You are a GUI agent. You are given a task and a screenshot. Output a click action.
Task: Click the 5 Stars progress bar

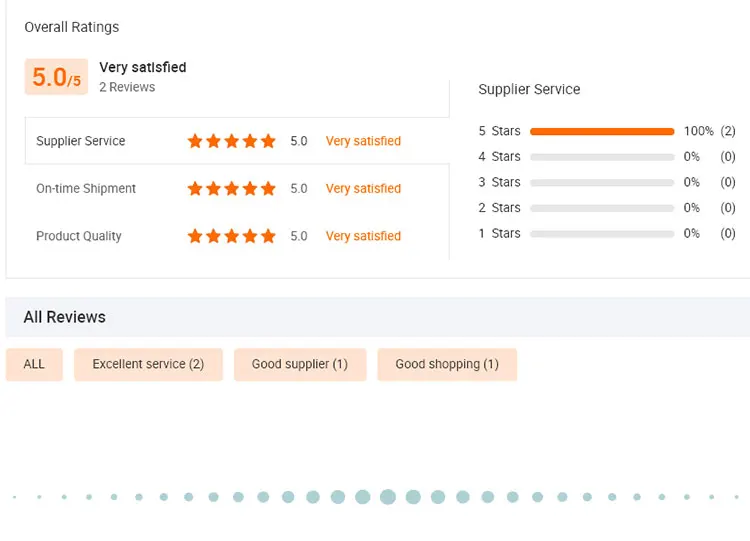point(602,131)
